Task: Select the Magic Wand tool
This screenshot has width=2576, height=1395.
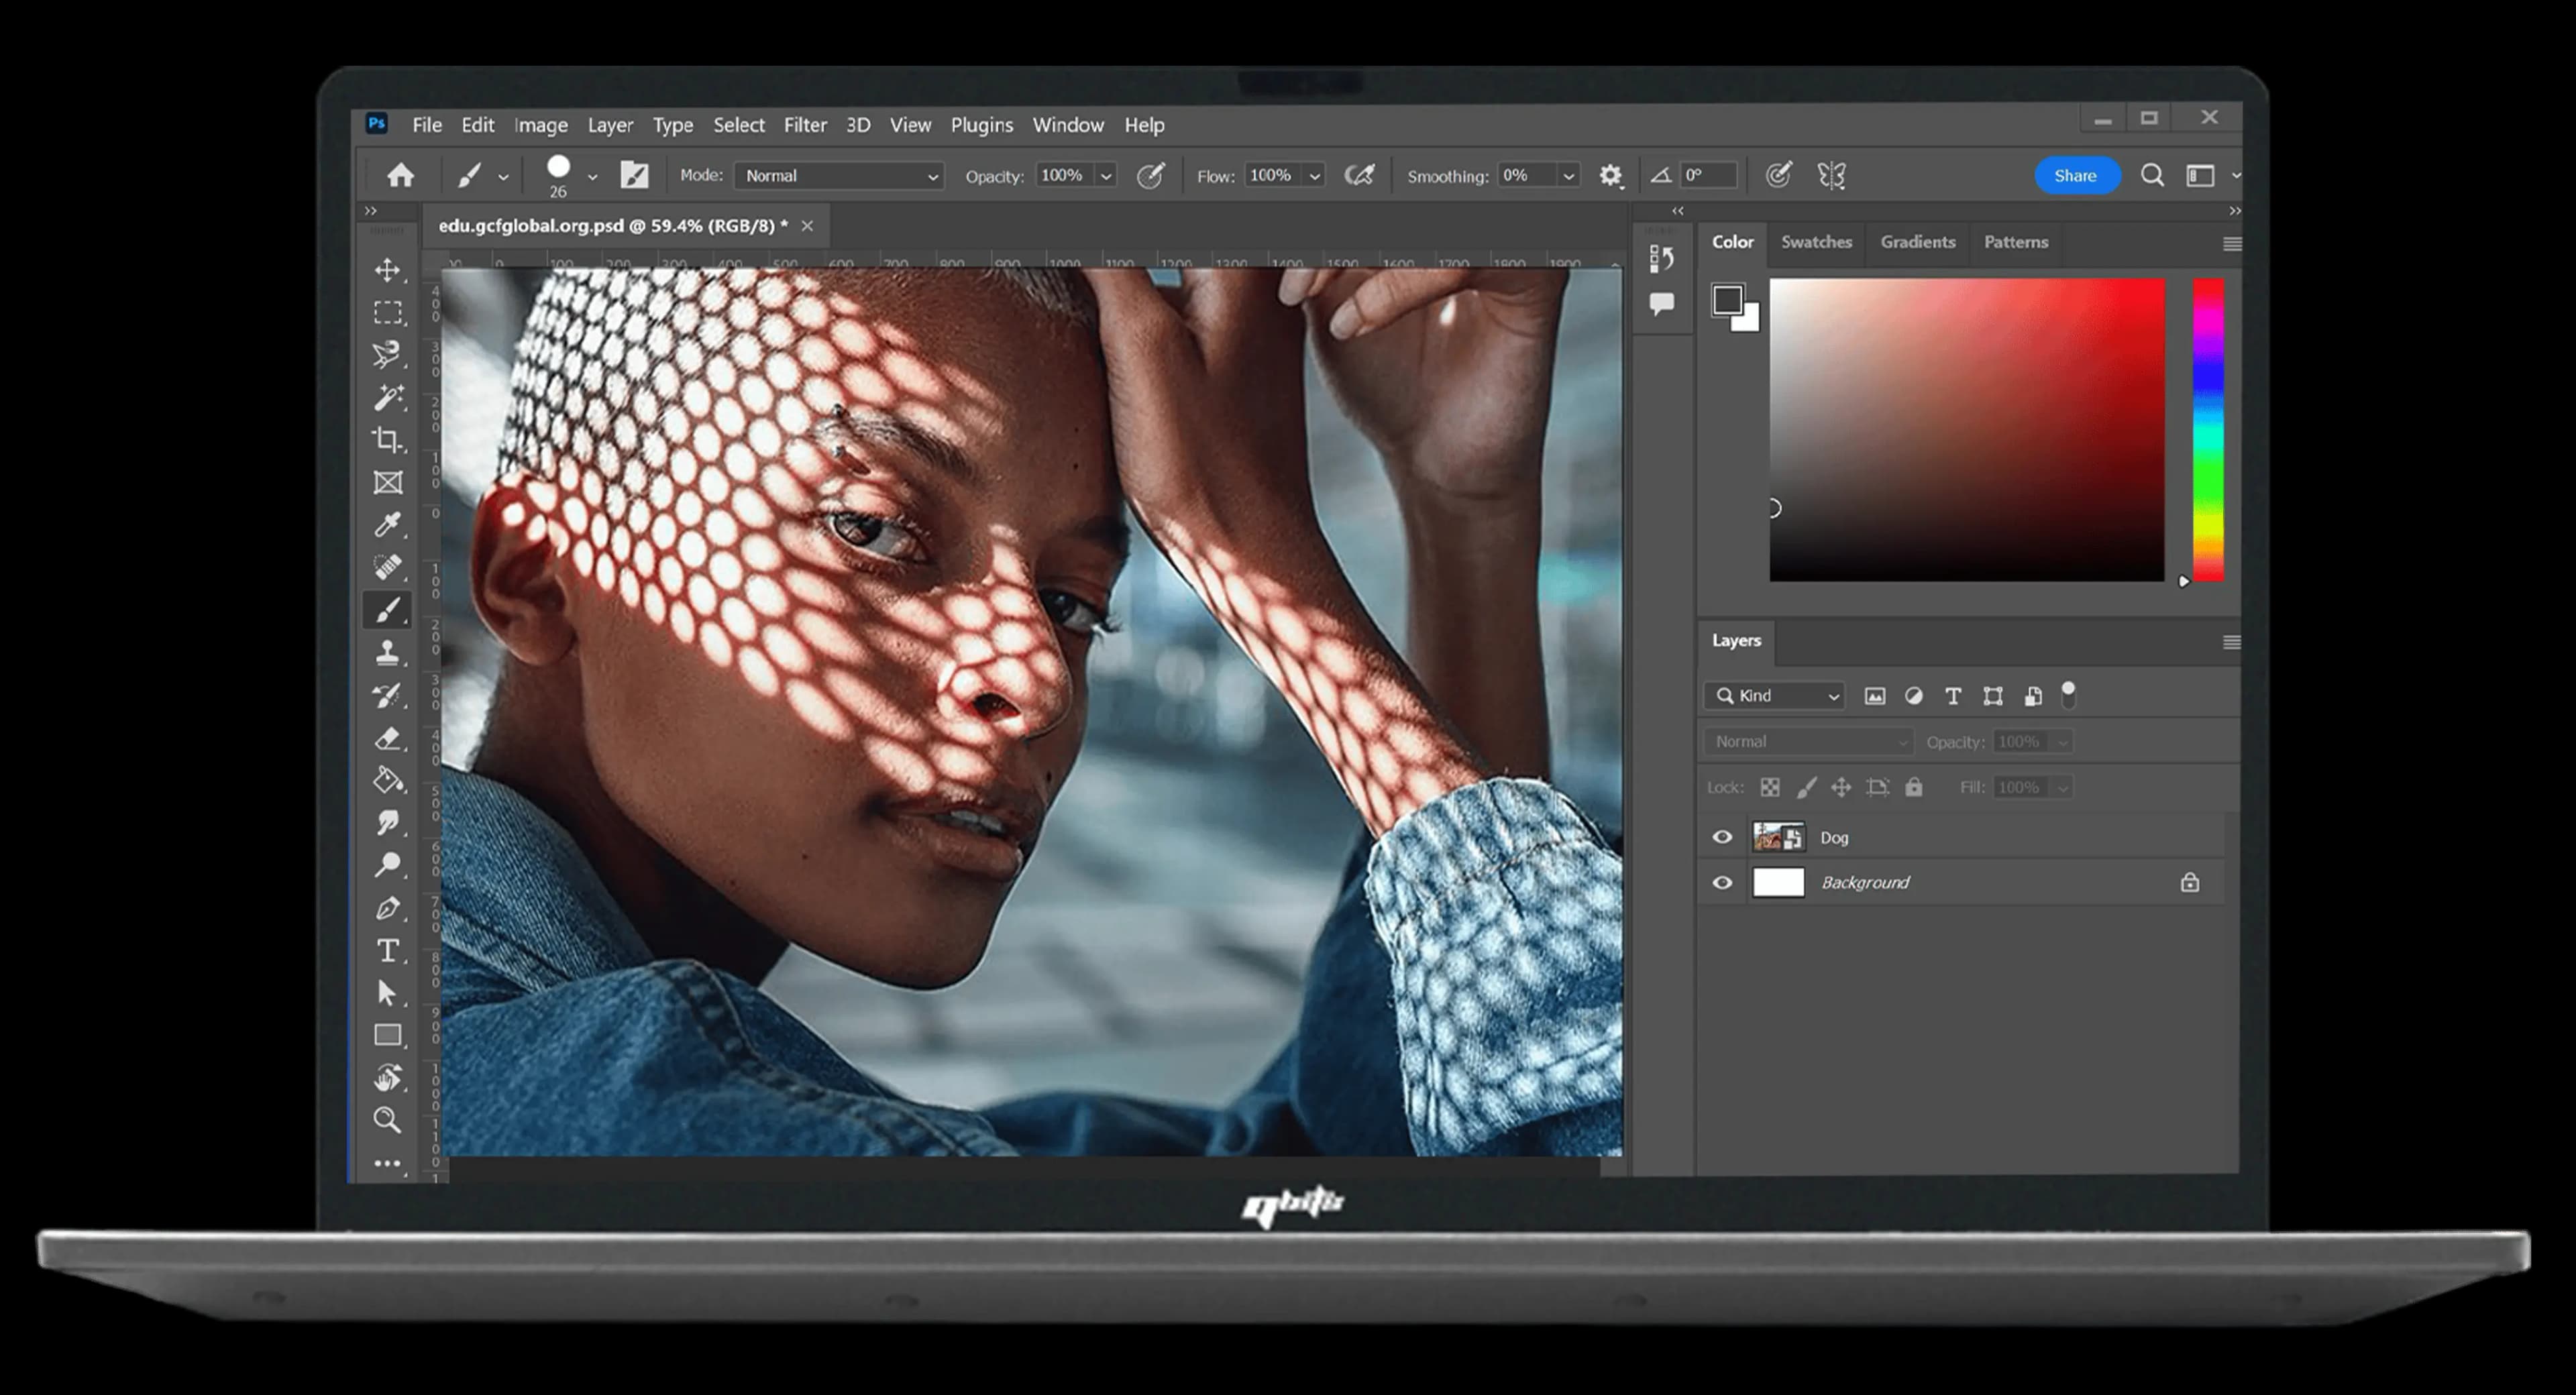Action: [x=387, y=397]
